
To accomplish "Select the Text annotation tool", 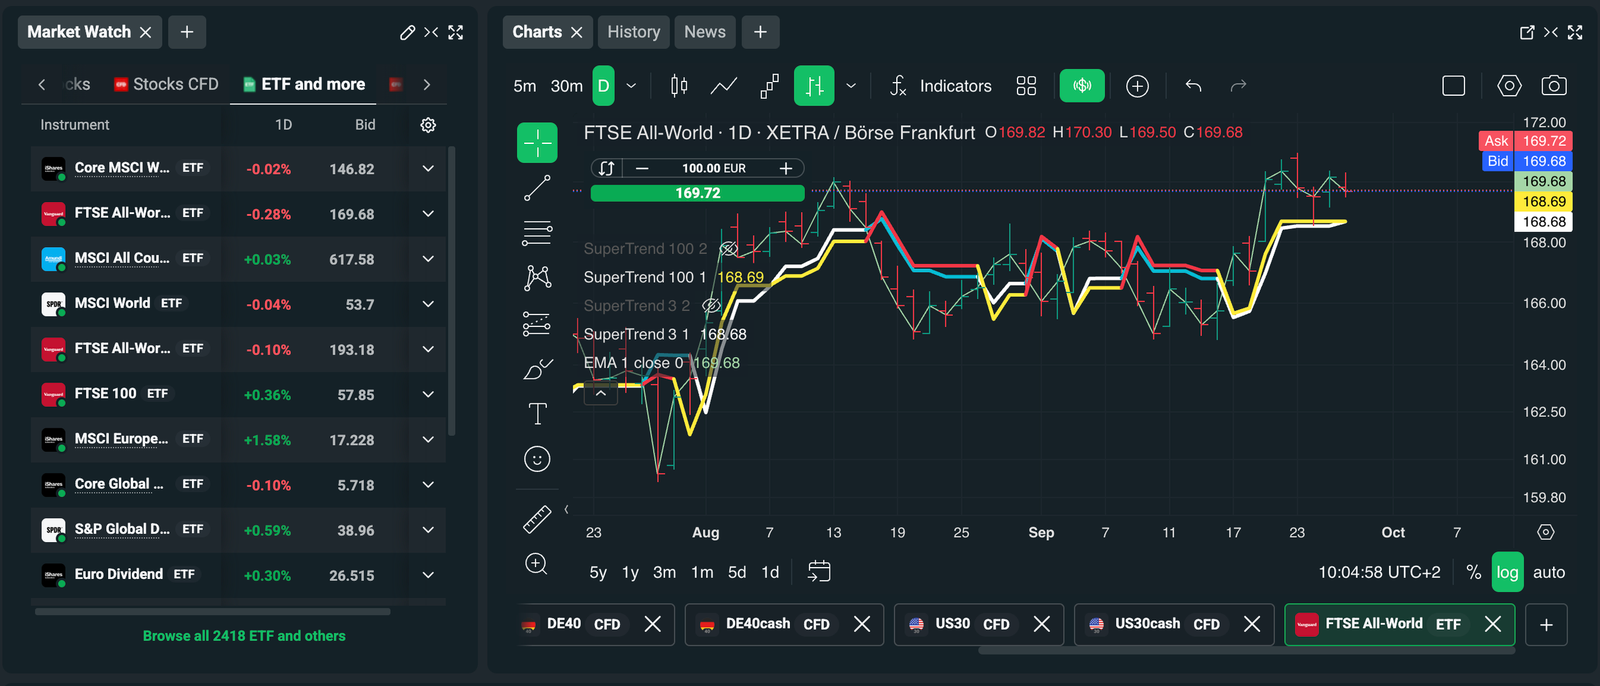I will [x=537, y=414].
